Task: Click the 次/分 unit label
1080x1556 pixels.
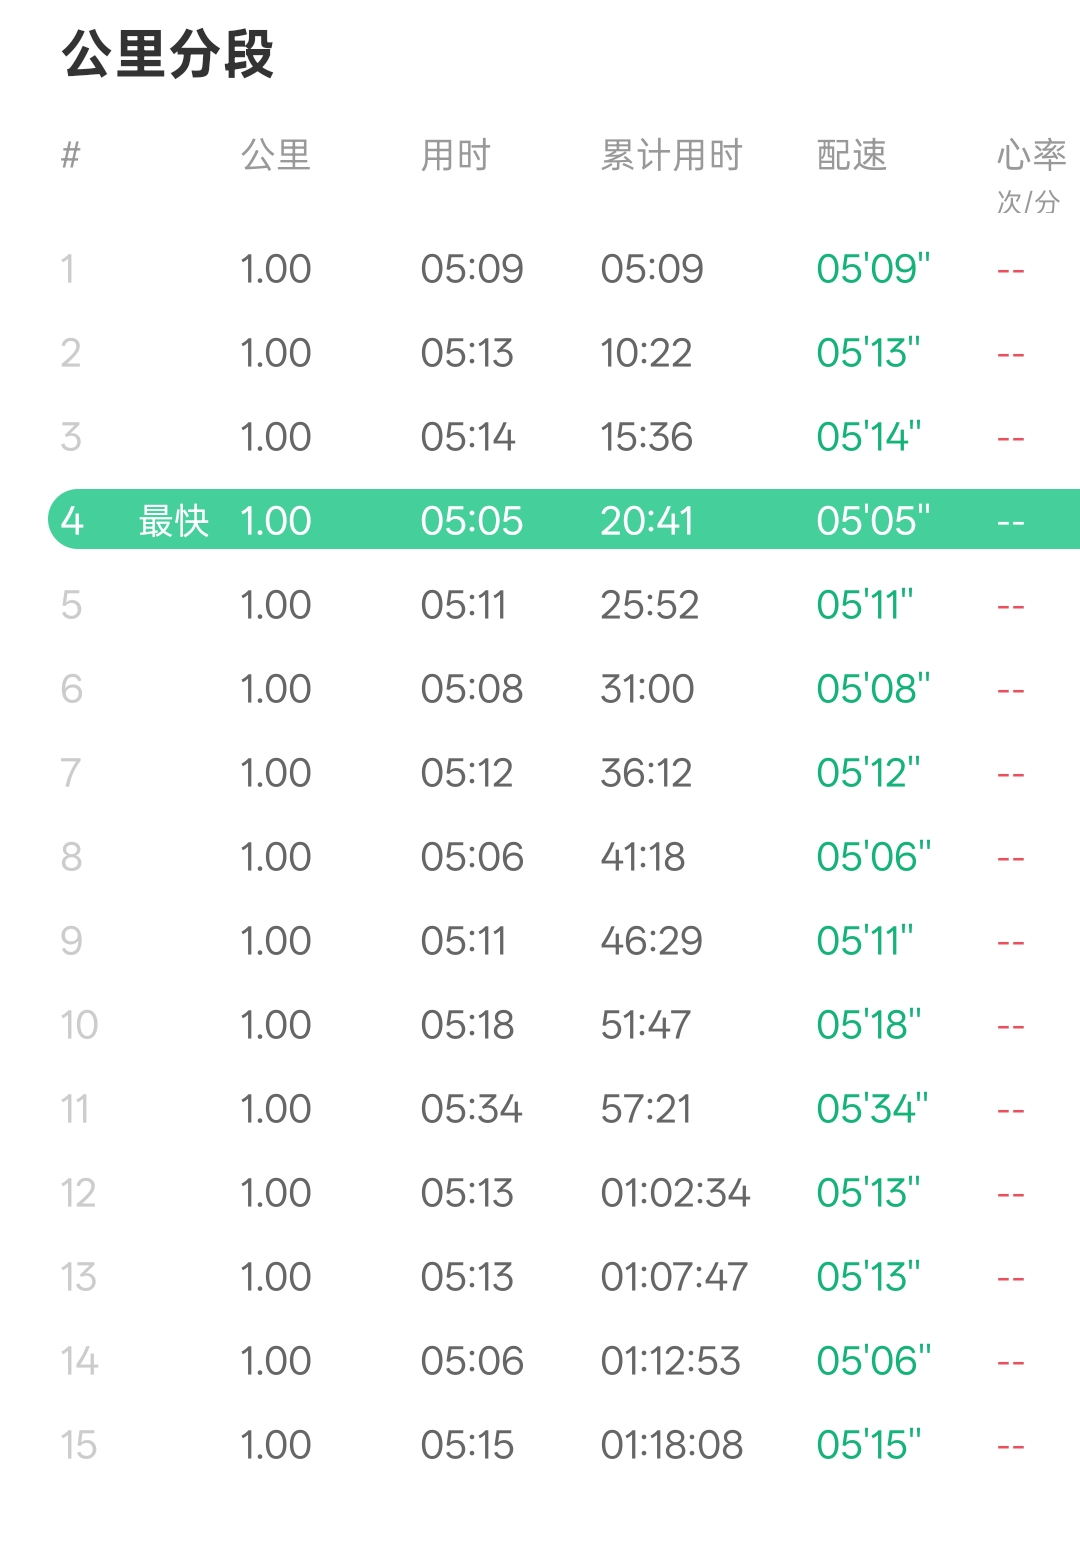Action: pos(1028,202)
